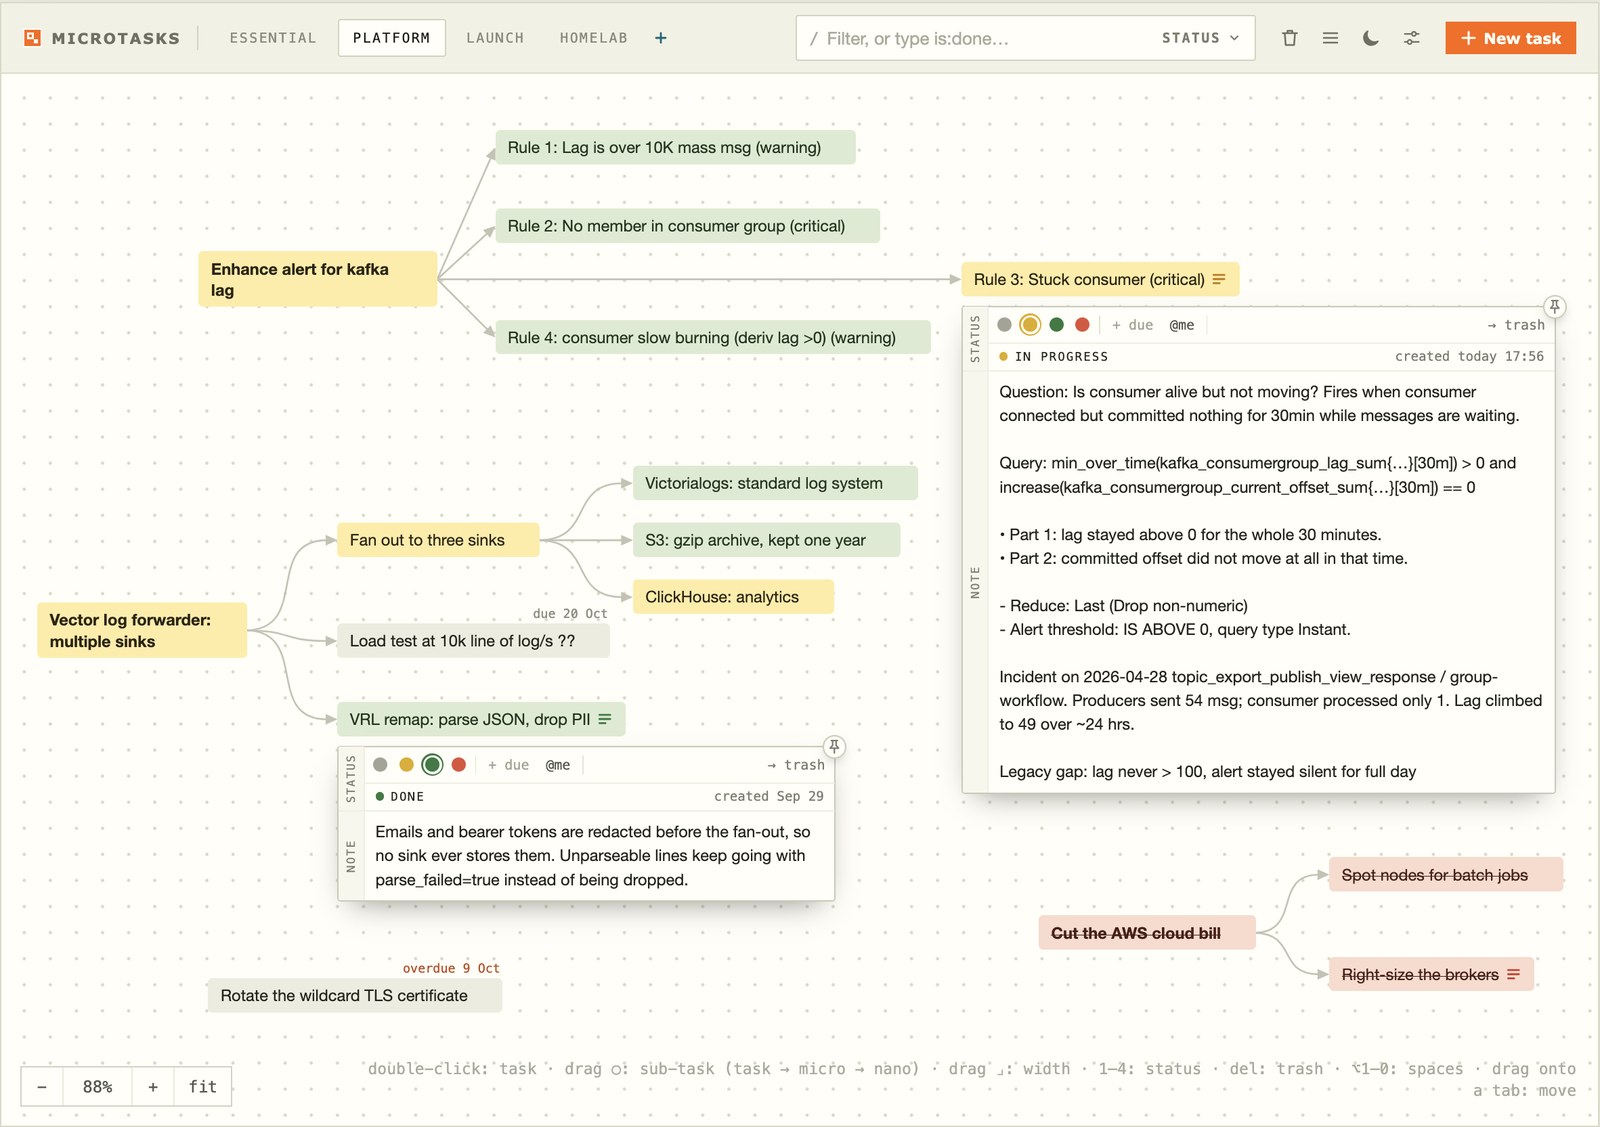Click created Sep 29 timestamp
1600x1127 pixels.
tap(769, 797)
